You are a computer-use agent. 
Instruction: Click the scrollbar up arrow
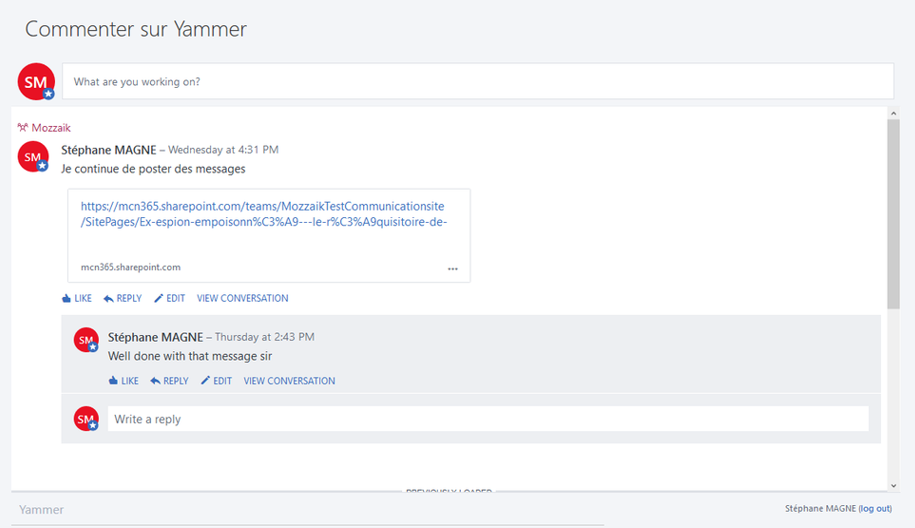pos(893,113)
